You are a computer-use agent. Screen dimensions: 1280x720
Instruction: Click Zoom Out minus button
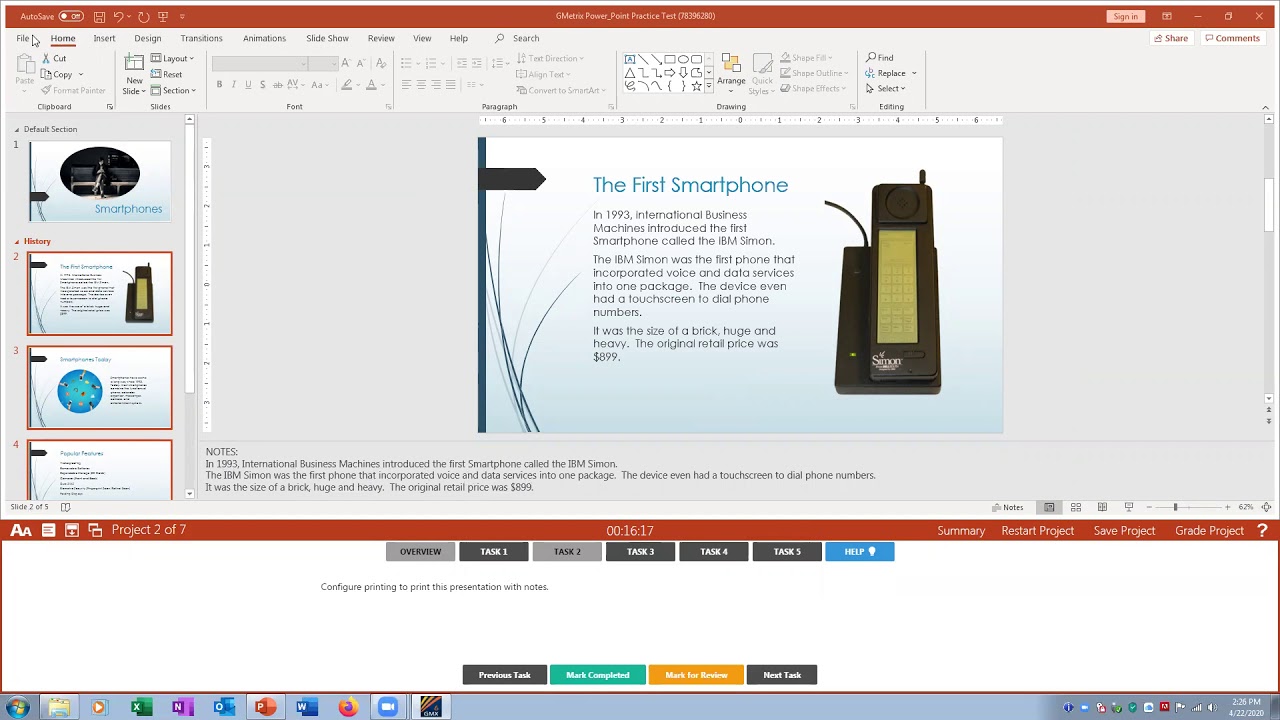click(1149, 507)
